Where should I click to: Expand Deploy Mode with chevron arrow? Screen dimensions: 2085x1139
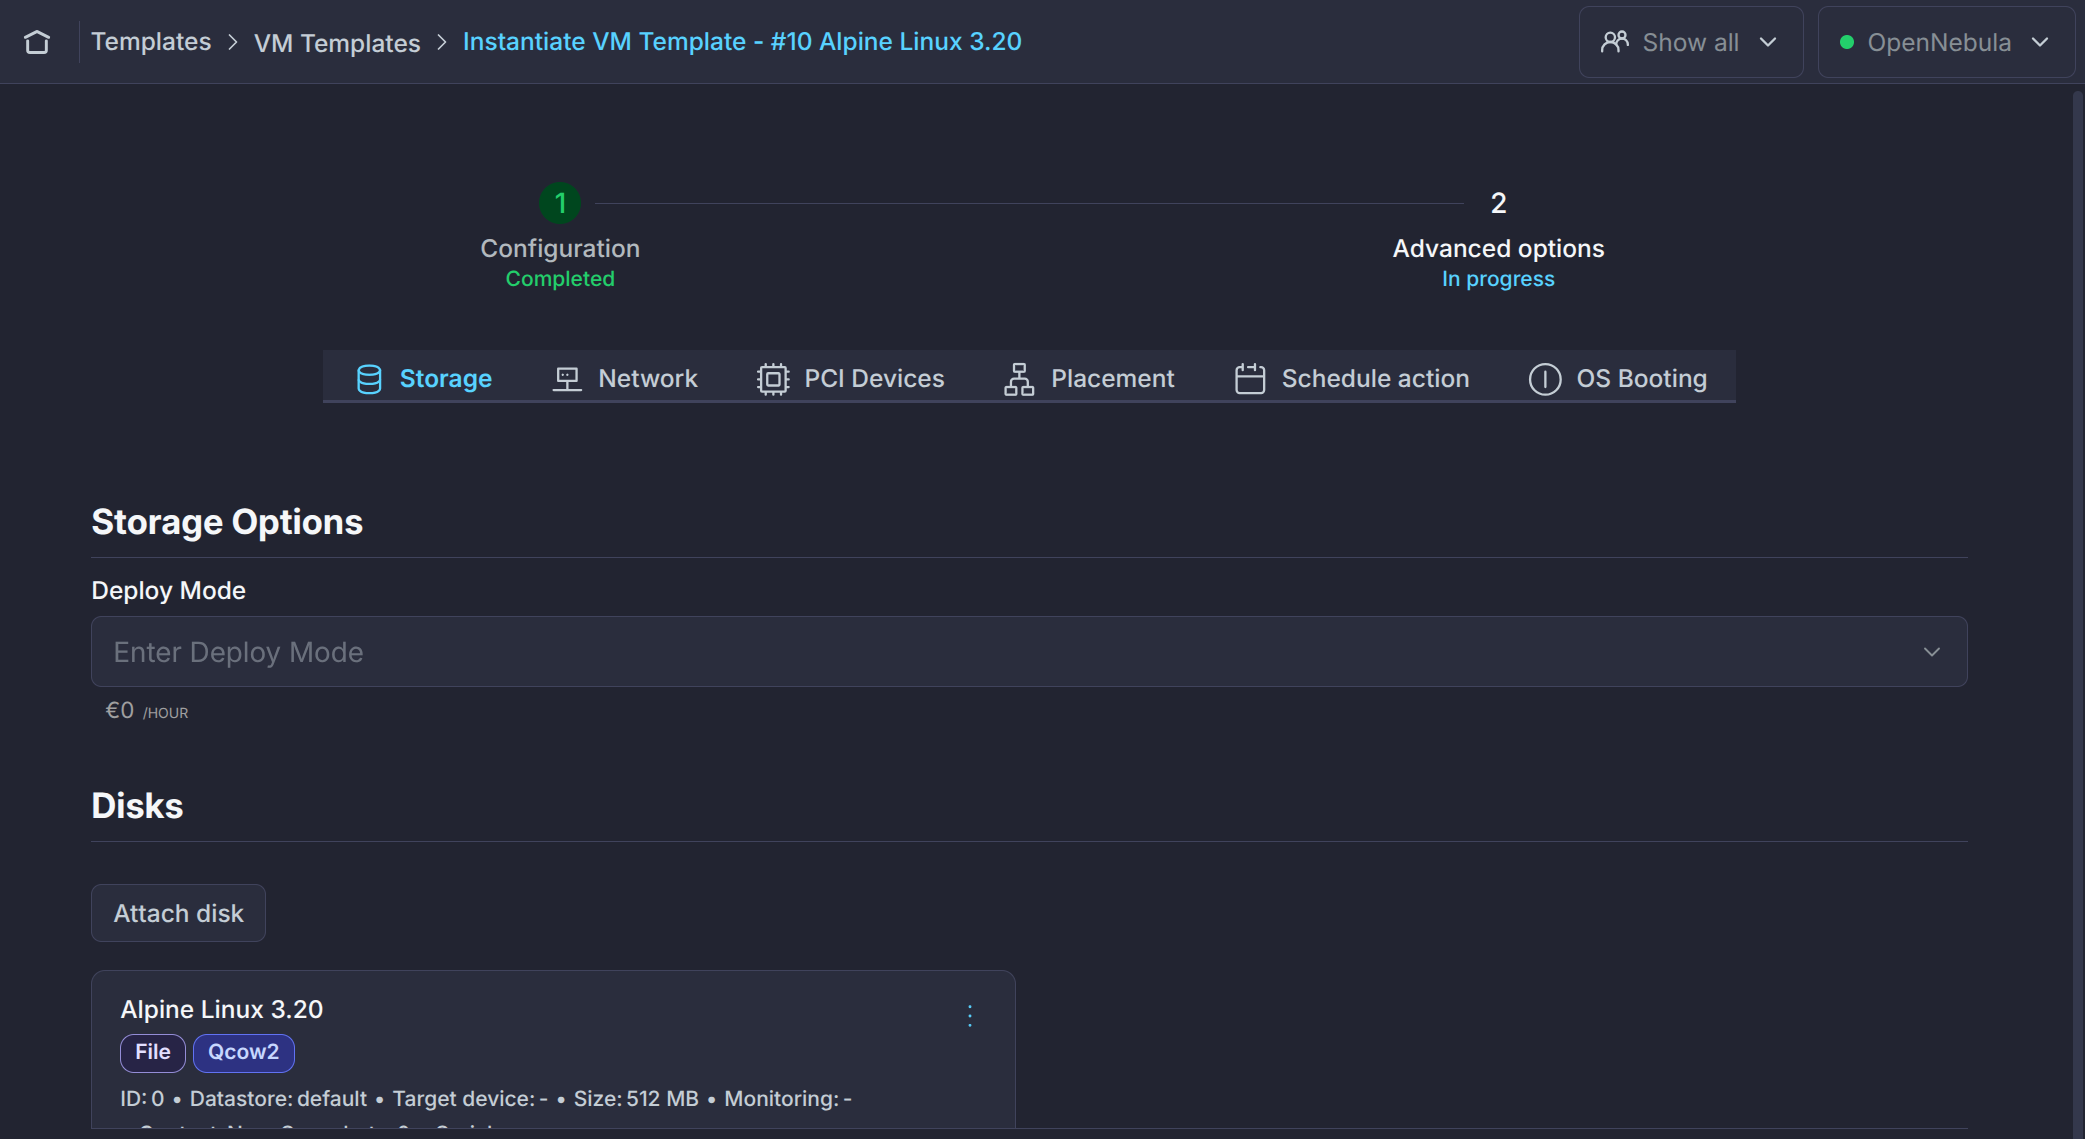(x=1932, y=652)
